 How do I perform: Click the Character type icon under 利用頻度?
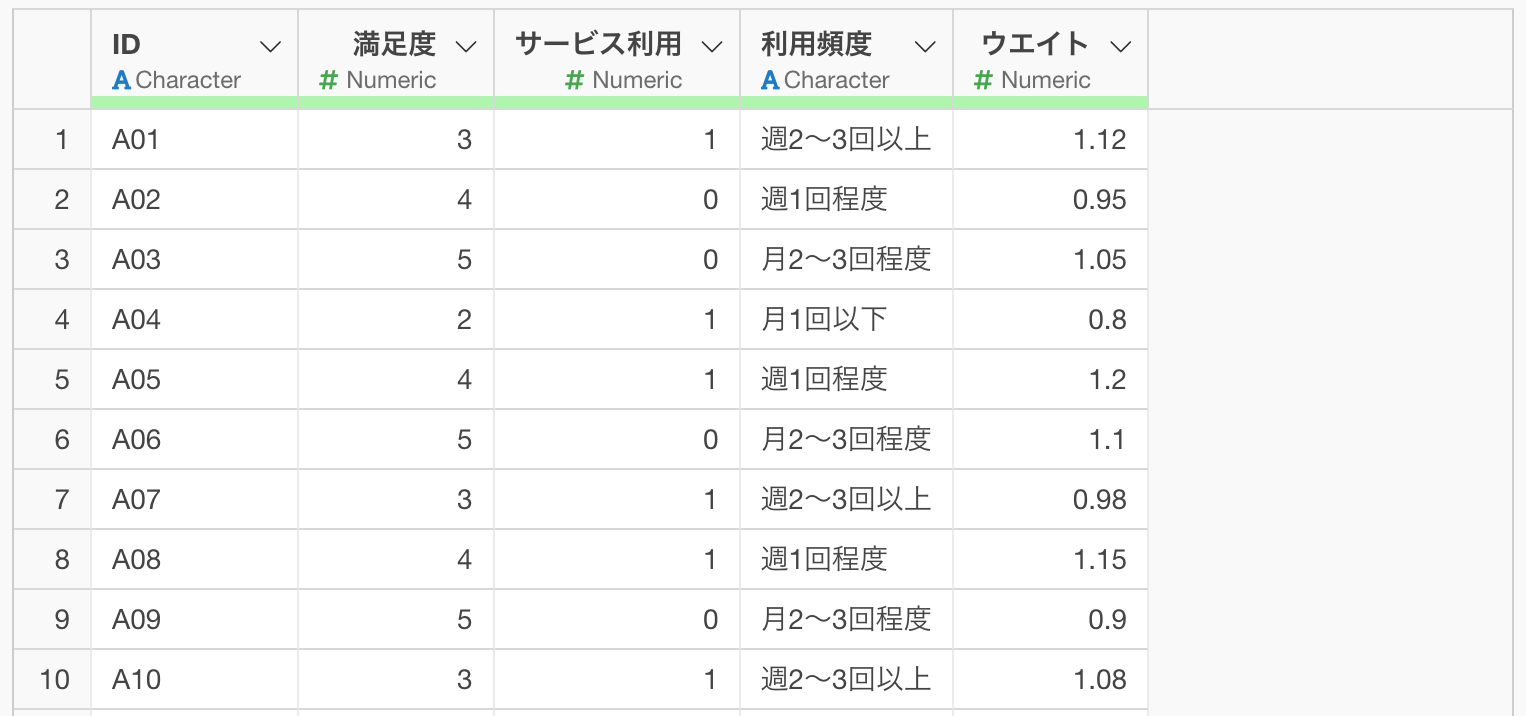(770, 81)
